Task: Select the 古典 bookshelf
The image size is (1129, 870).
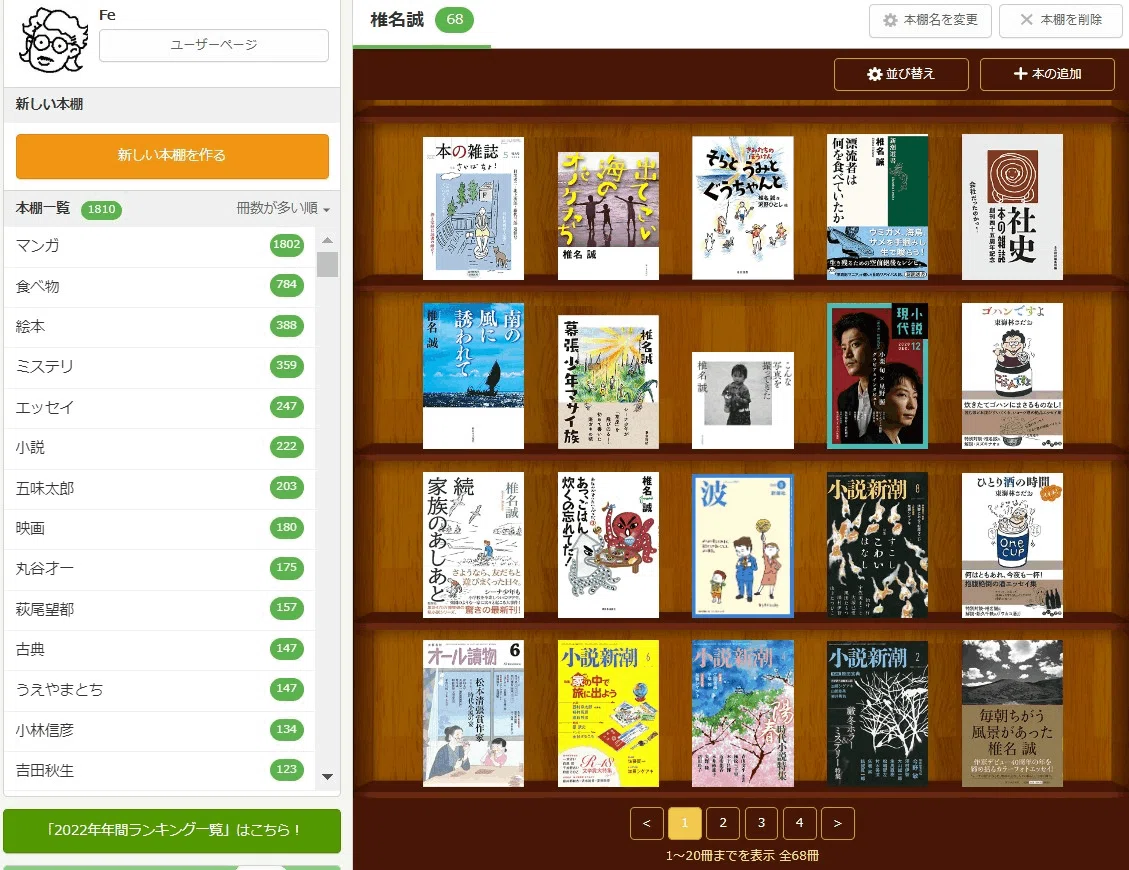Action: 159,650
